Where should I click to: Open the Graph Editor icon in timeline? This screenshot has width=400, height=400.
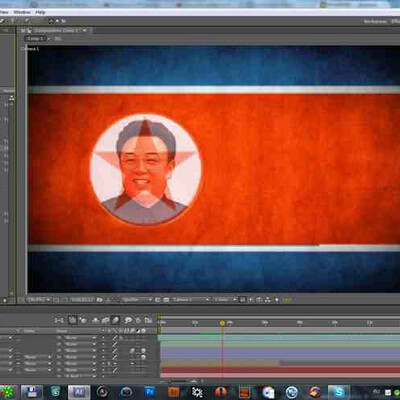[148, 320]
